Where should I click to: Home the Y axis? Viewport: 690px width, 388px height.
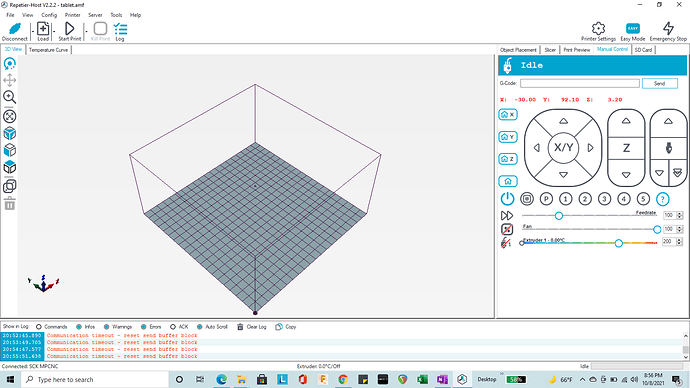pos(508,137)
